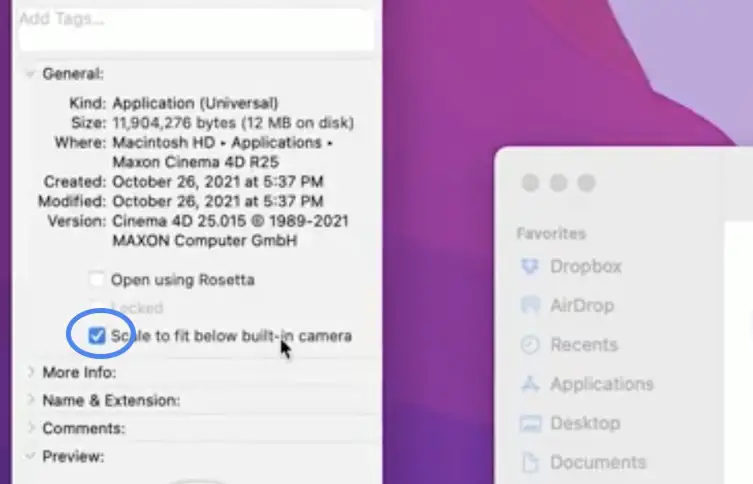Uncheck Scale to fit below built-in camera
Viewport: 753px width, 484px height.
point(97,336)
